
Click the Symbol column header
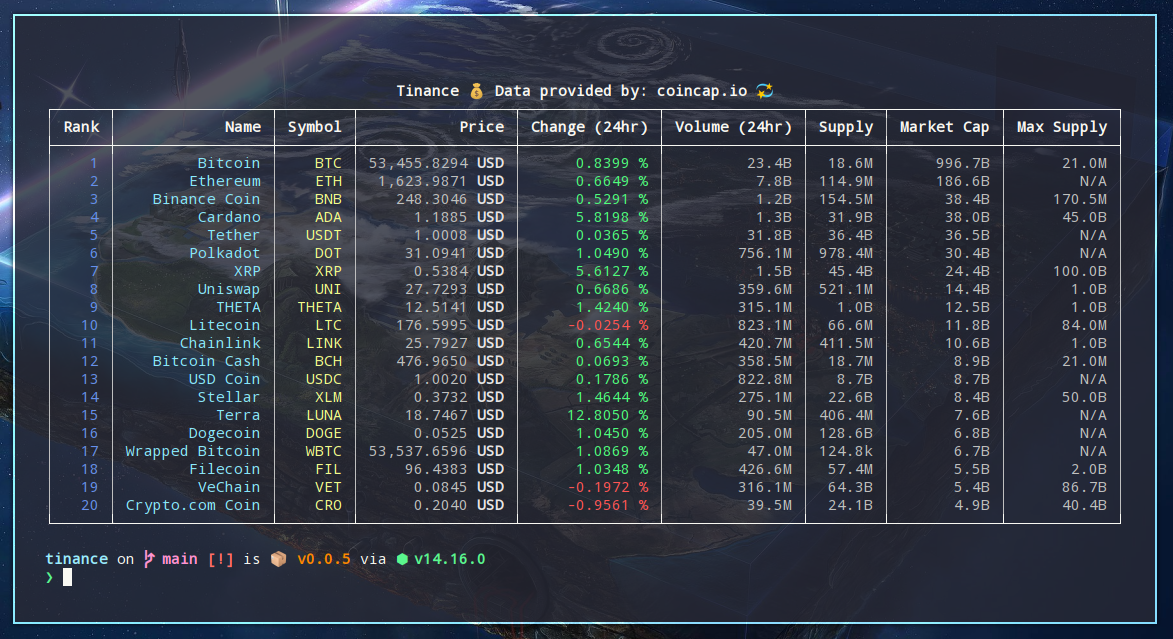pyautogui.click(x=315, y=127)
